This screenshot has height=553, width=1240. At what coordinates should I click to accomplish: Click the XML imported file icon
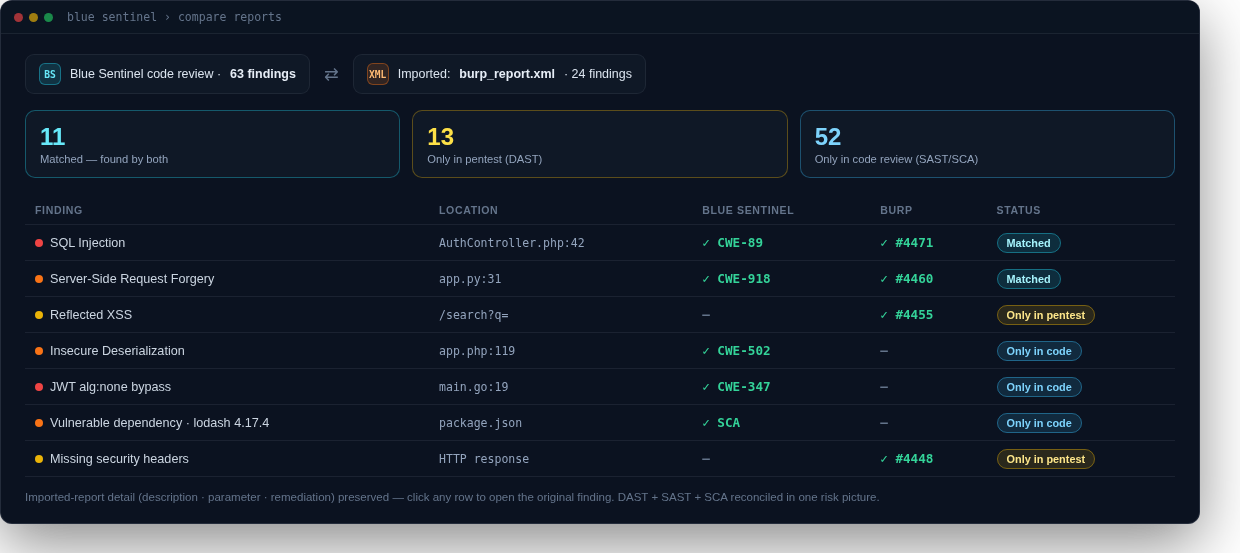pyautogui.click(x=378, y=74)
